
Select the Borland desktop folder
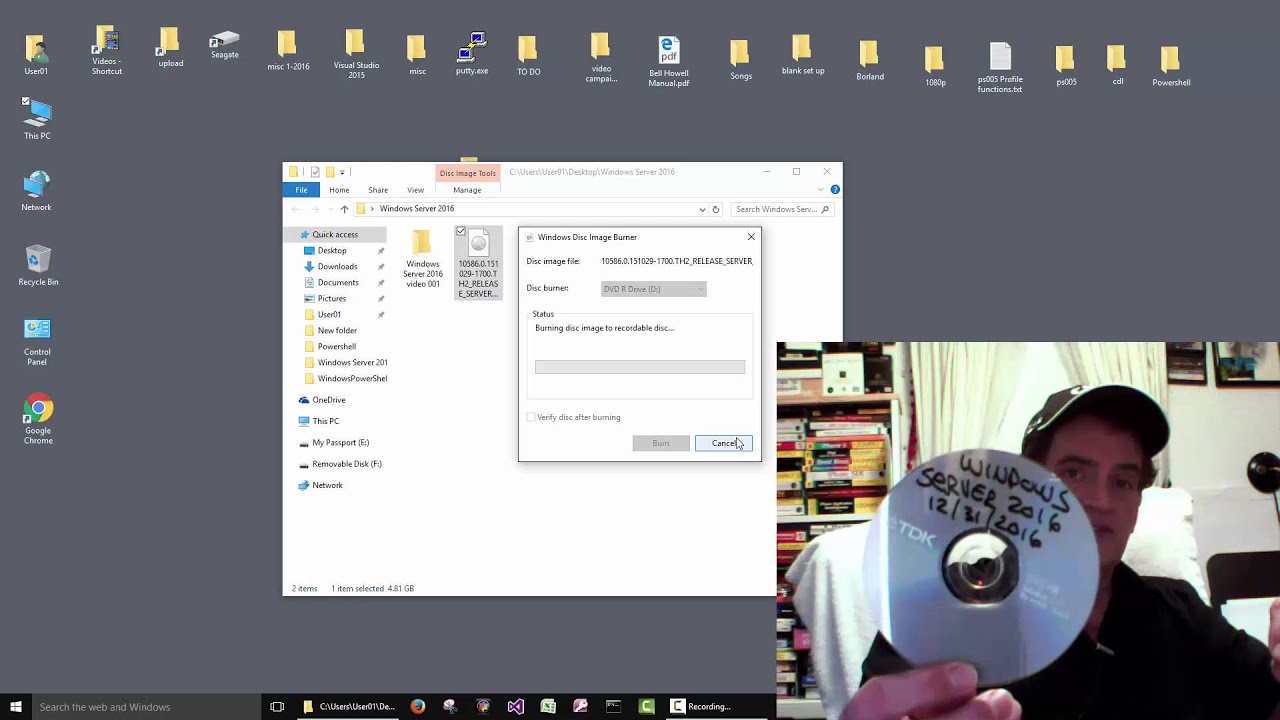869,61
